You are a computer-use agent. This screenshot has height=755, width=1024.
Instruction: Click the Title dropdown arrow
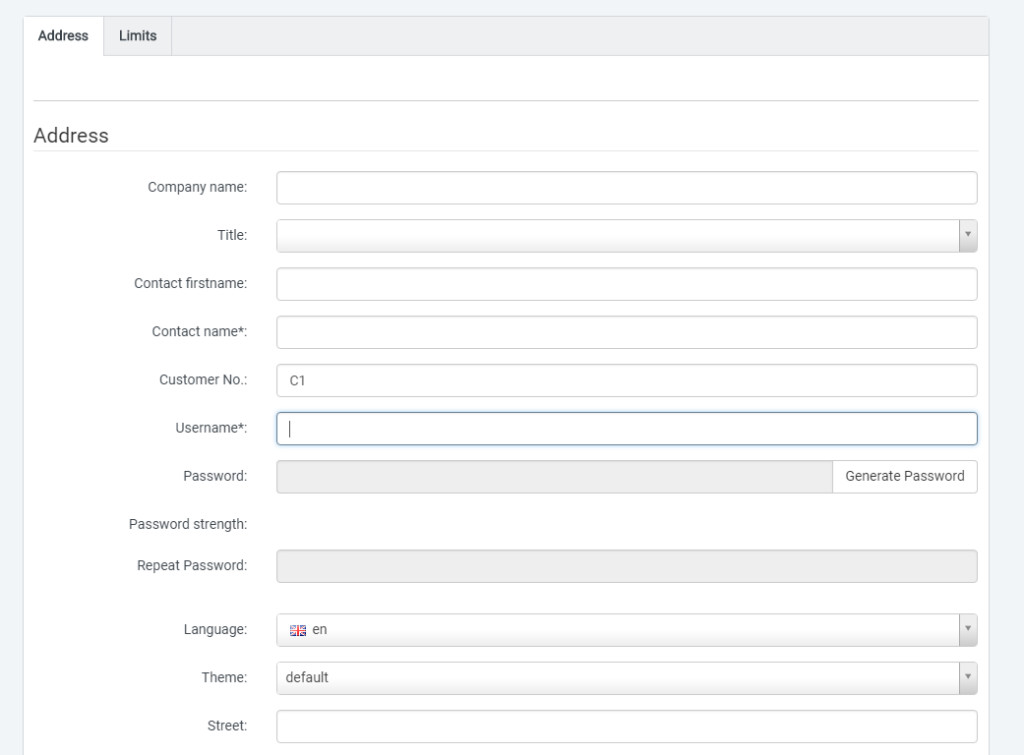tap(967, 236)
